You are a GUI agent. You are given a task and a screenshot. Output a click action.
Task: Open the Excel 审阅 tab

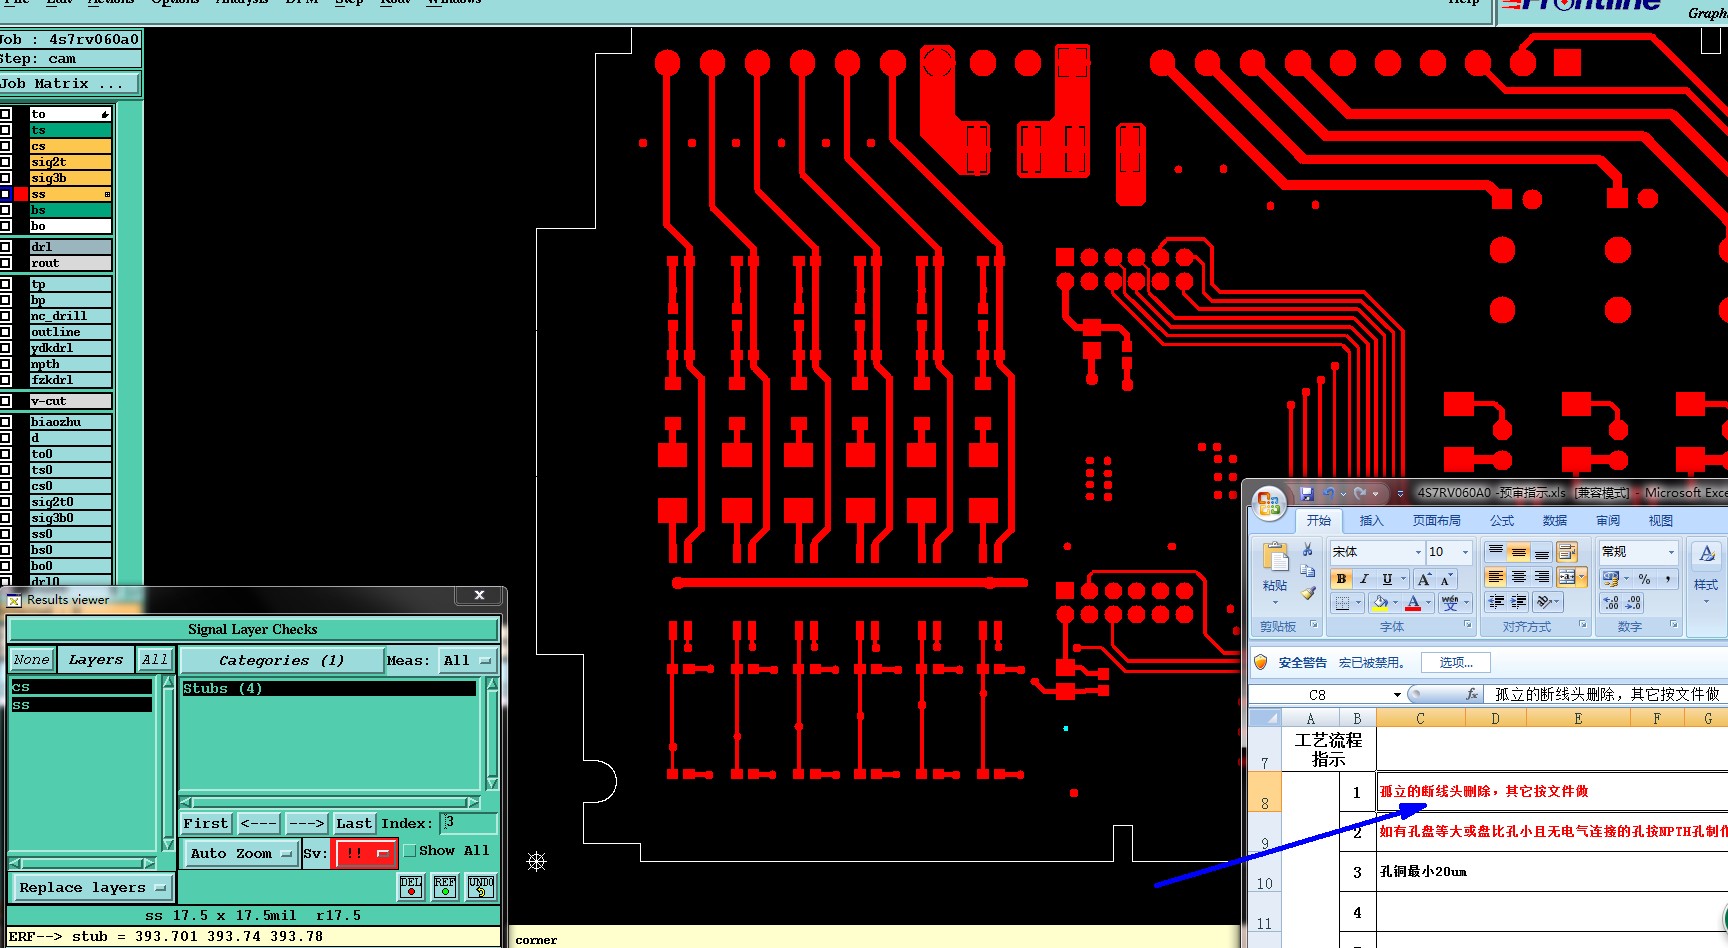pos(1608,521)
